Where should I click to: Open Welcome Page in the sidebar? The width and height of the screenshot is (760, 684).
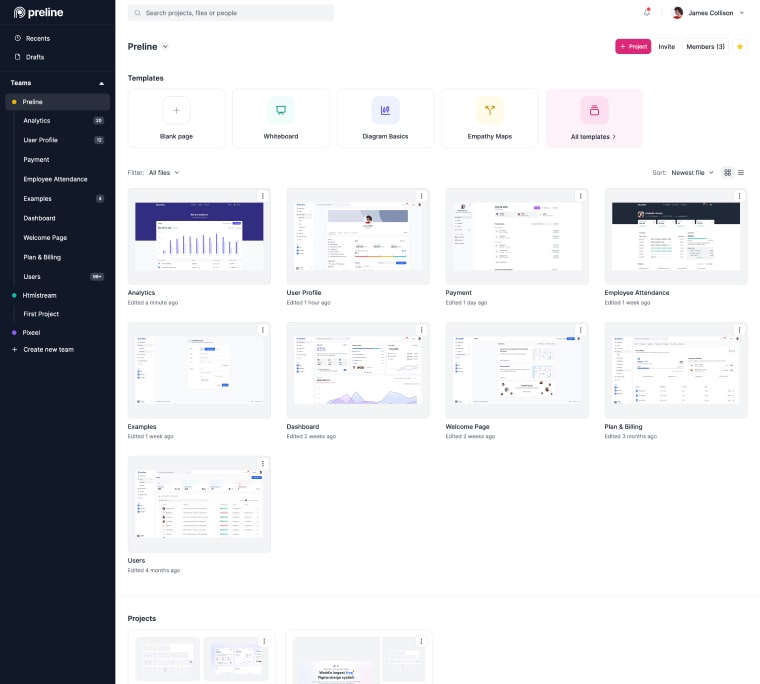click(45, 238)
